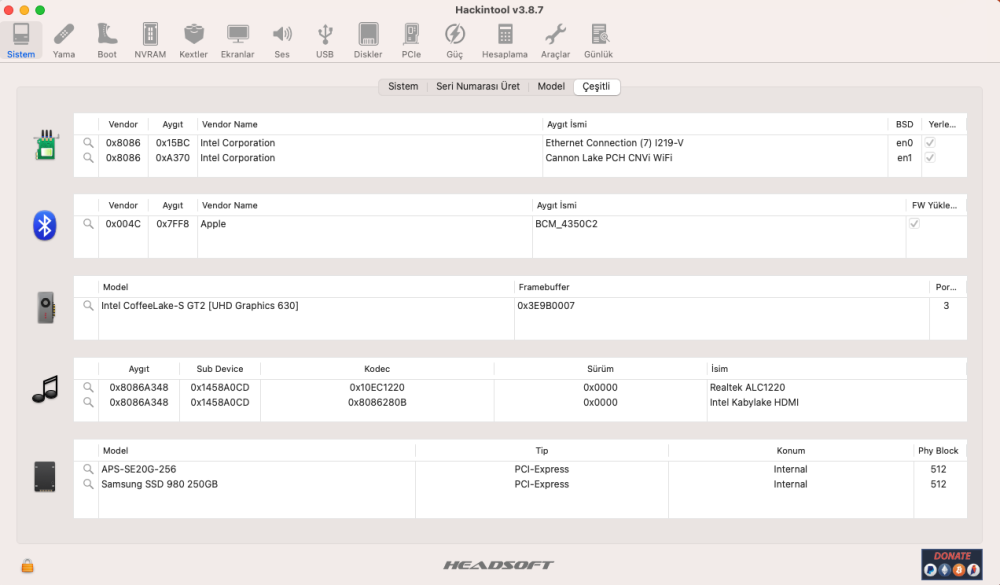Screen dimensions: 1000x585
Task: Select the Çeşitli tab
Action: click(596, 86)
